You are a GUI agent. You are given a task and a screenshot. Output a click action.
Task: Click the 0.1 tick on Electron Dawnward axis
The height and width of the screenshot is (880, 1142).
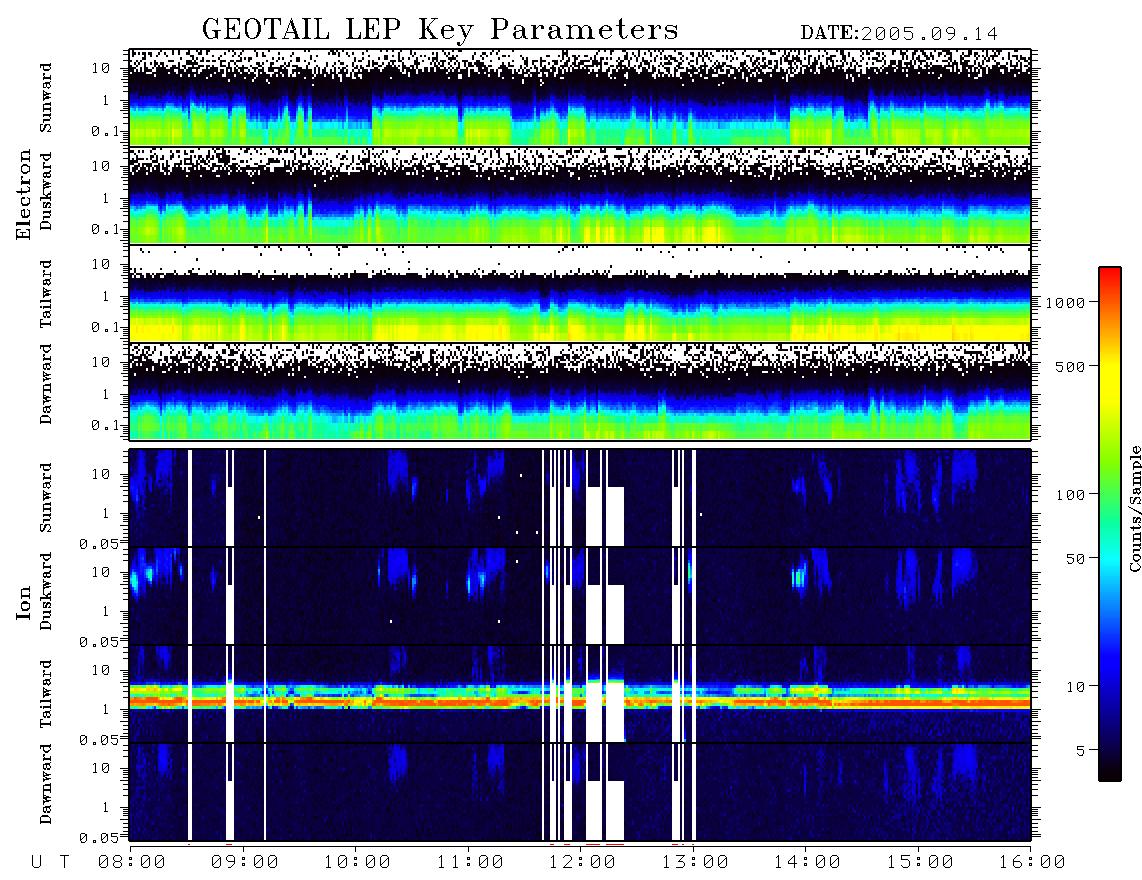pos(105,425)
